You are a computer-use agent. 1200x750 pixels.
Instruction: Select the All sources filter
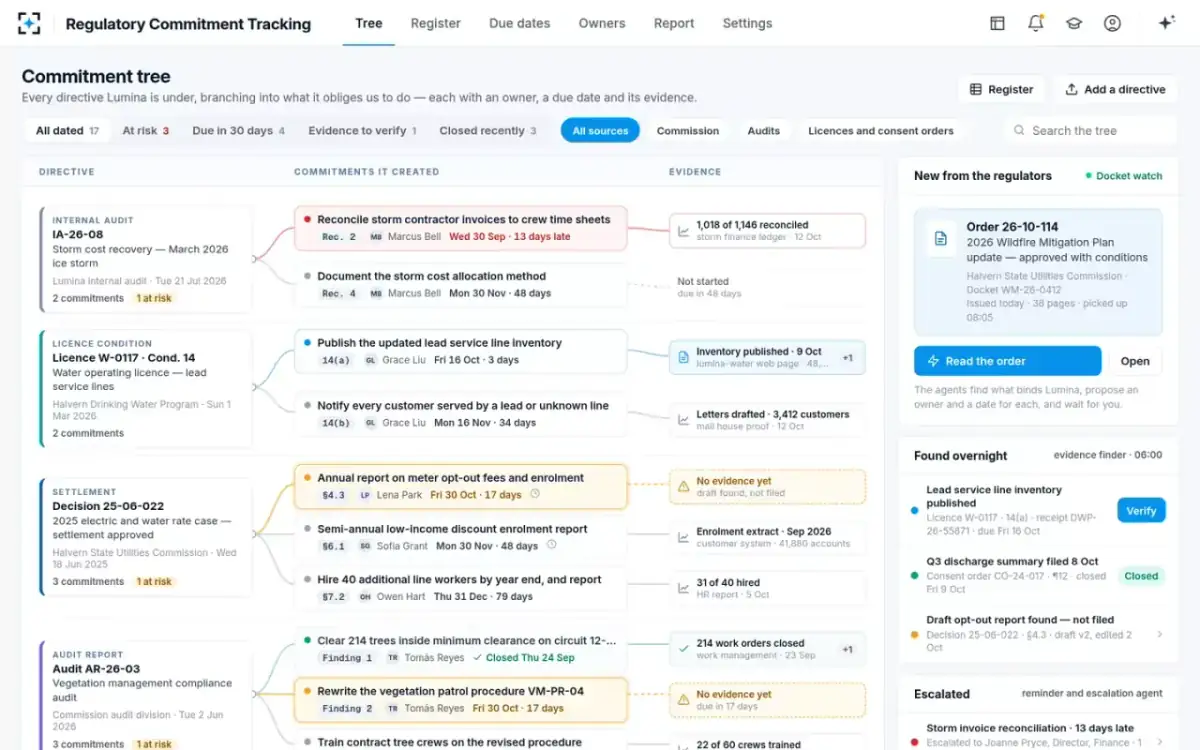(600, 130)
